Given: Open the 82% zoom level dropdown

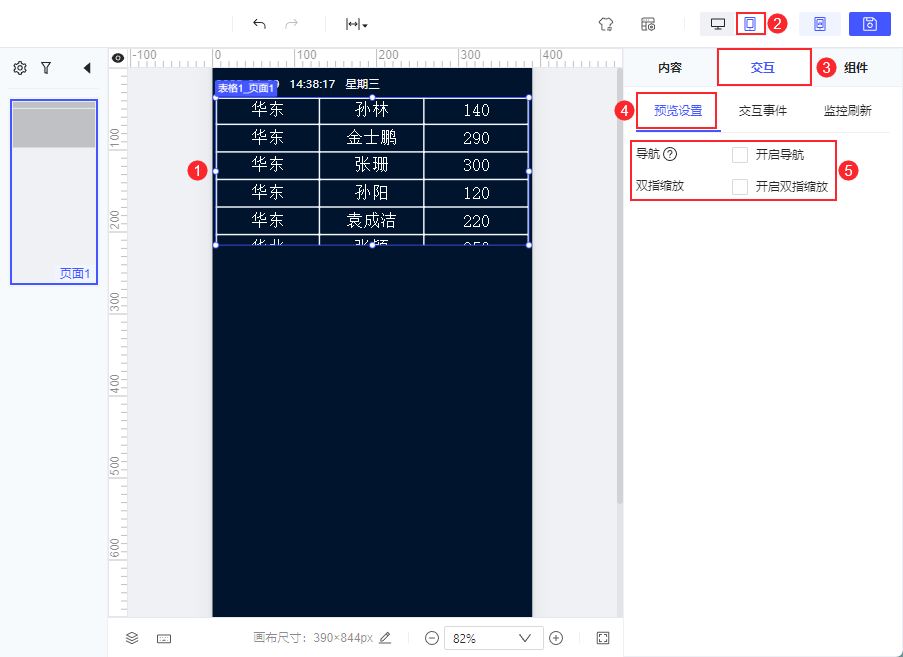Looking at the screenshot, I should 494,638.
